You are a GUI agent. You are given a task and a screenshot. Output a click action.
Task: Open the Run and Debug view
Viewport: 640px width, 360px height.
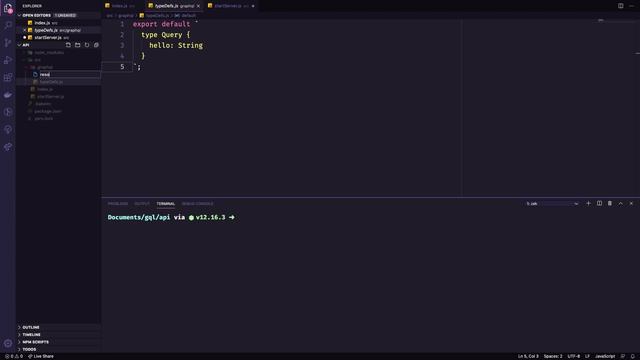pyautogui.click(x=8, y=60)
